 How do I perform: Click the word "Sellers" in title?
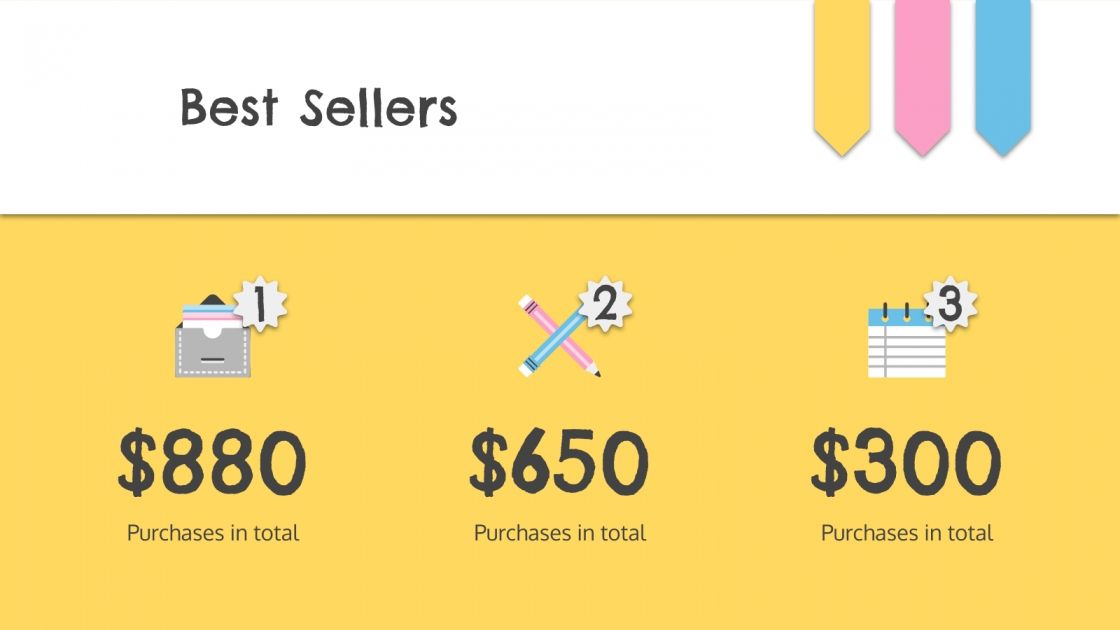[378, 108]
